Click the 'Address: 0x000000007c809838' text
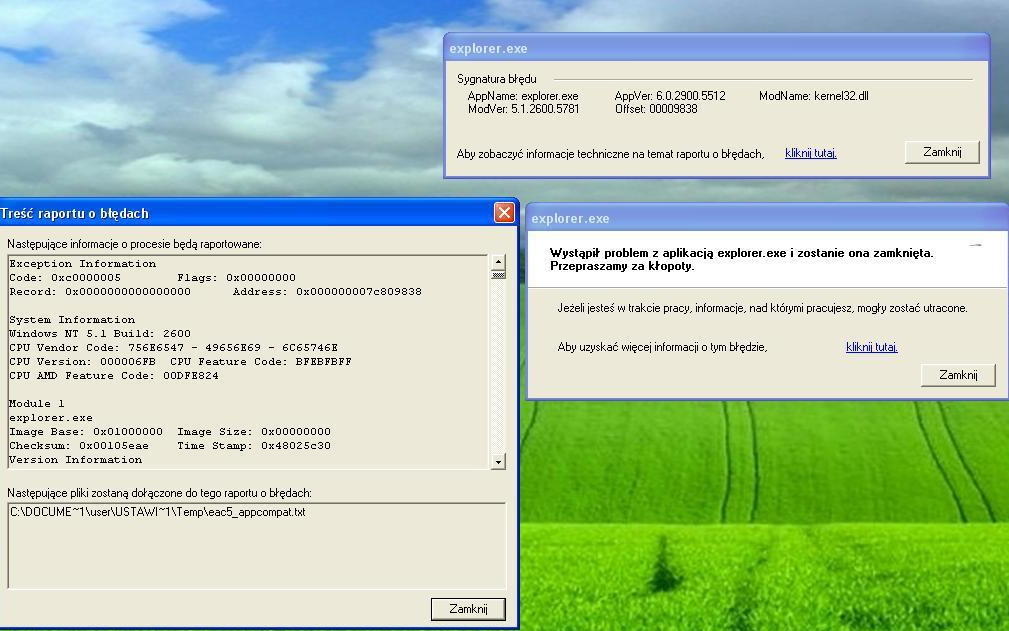 [327, 292]
